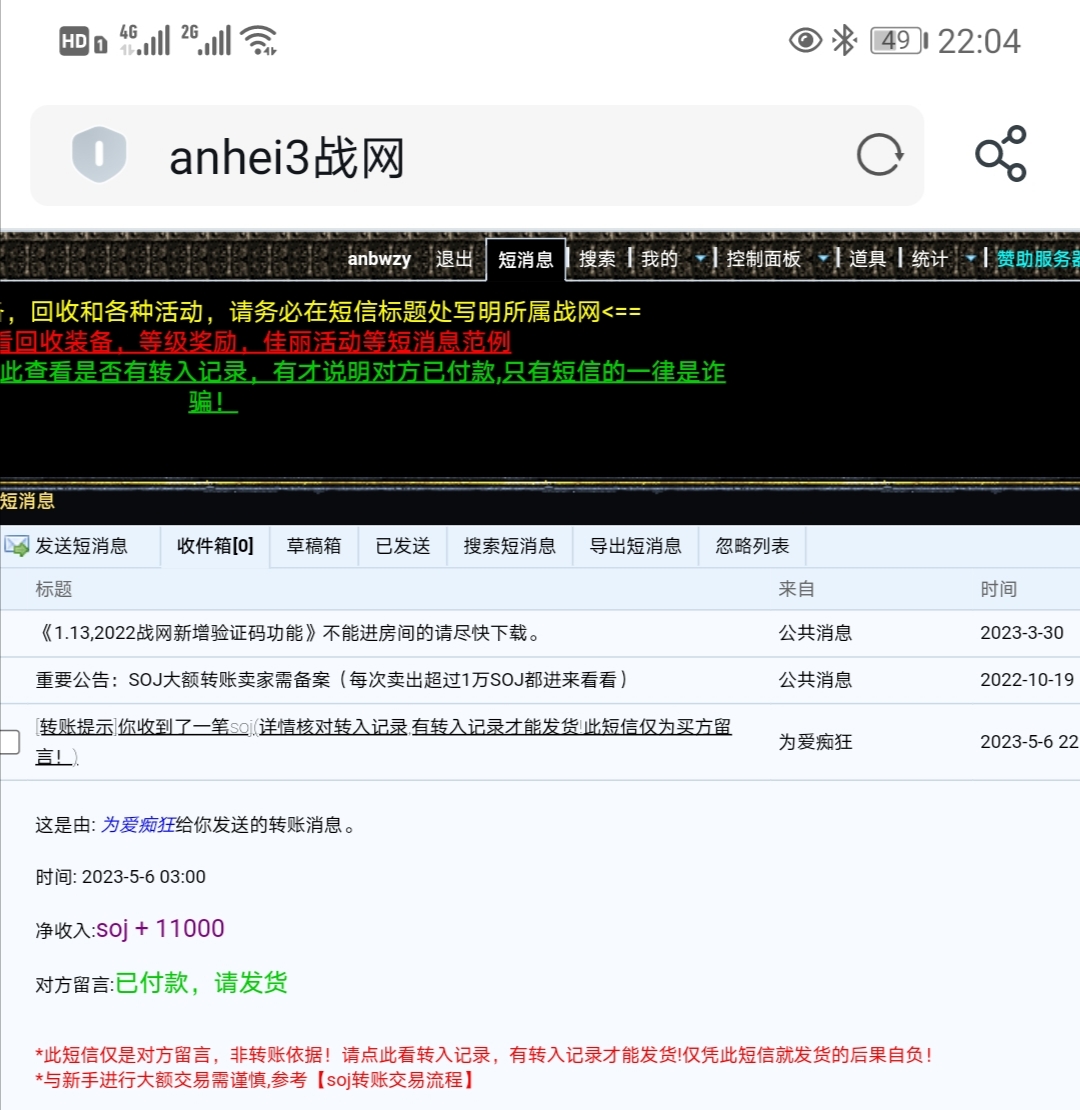1080x1110 pixels.
Task: Click the envelope icon for 发送短消息
Action: coord(17,546)
